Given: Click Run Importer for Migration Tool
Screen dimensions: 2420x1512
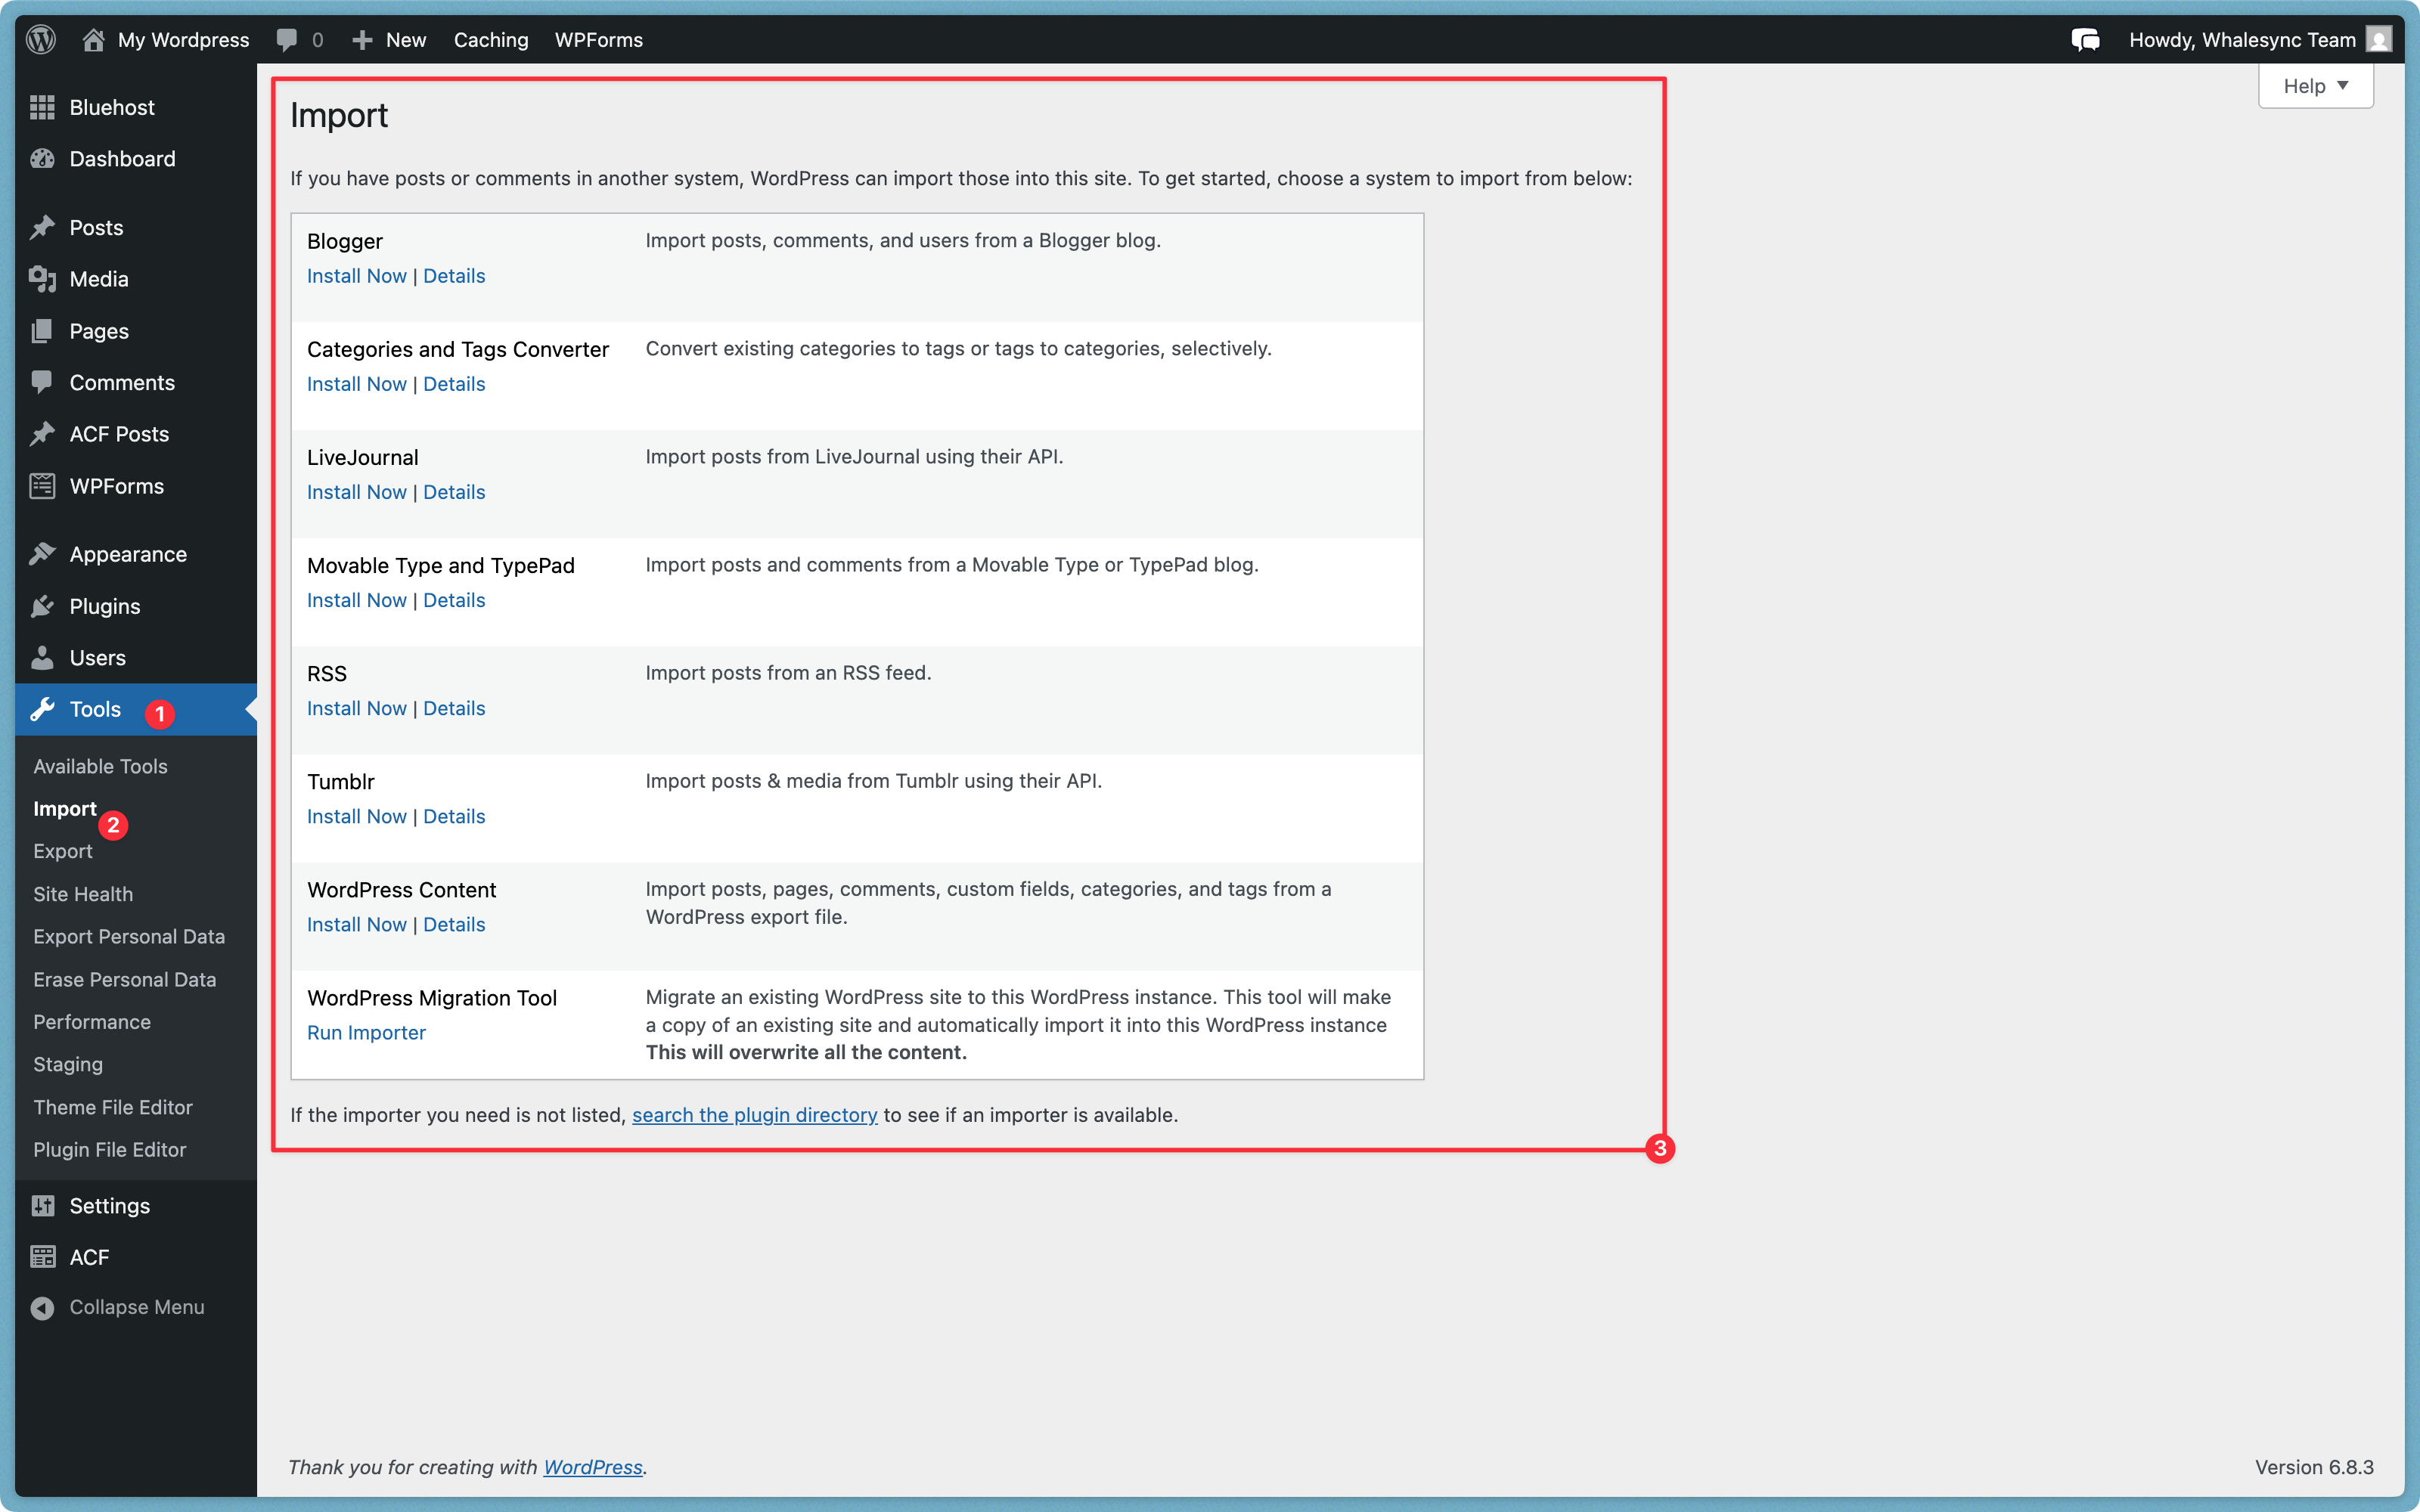Looking at the screenshot, I should (366, 1032).
